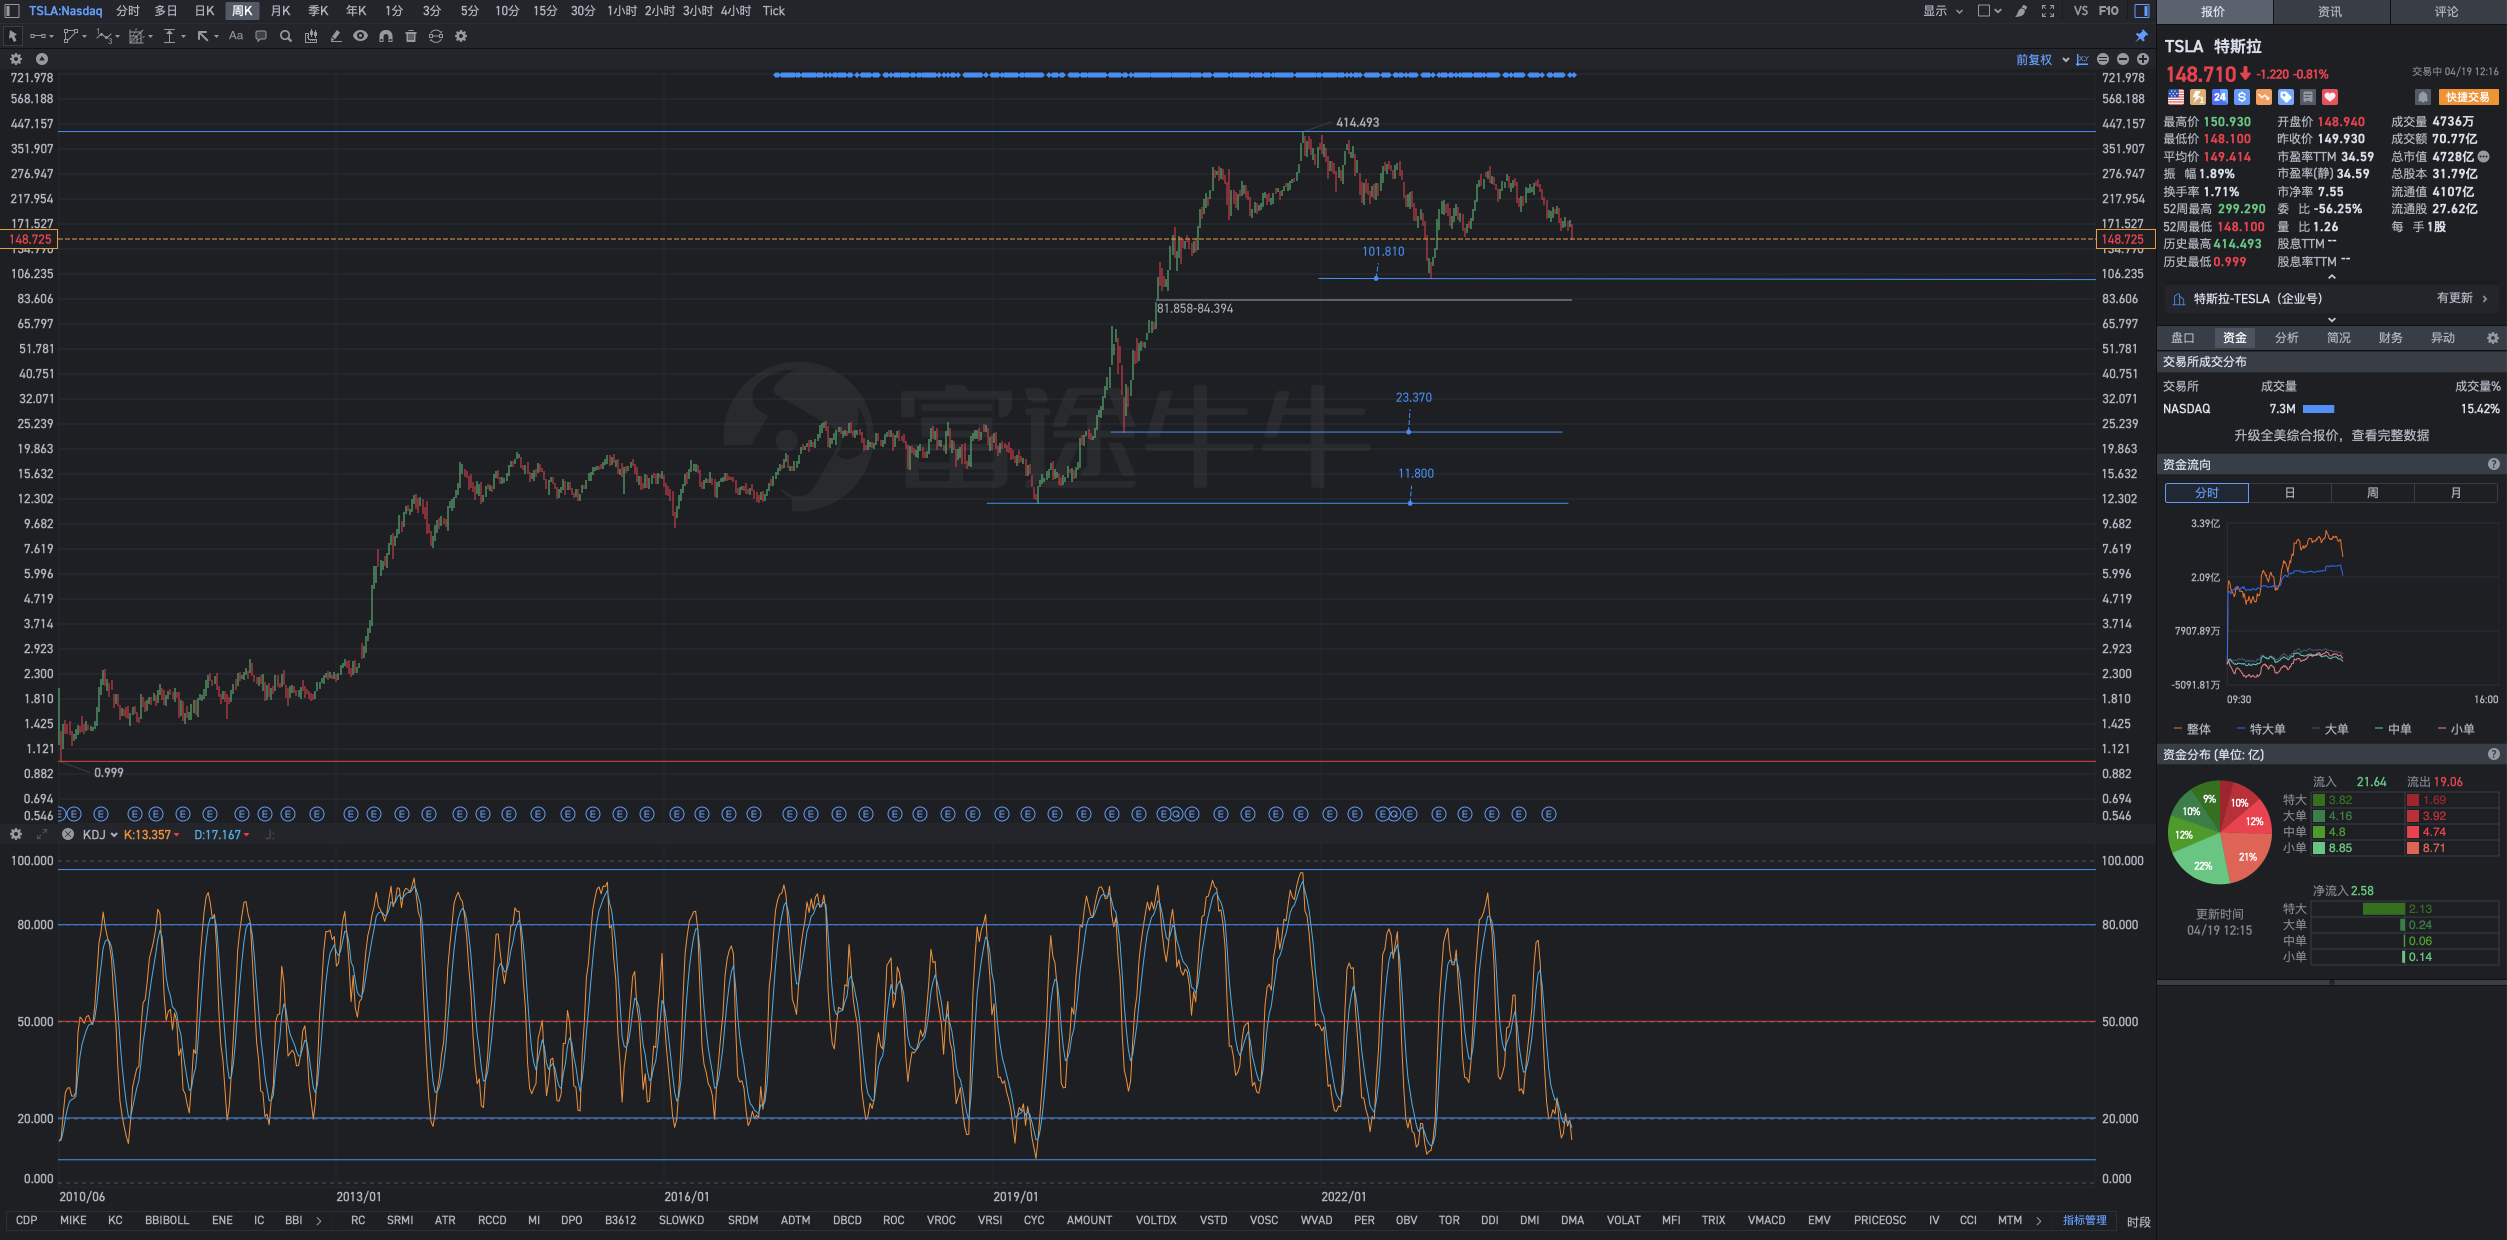Open 指标管理 indicator management
This screenshot has width=2507, height=1240.
click(x=2085, y=1221)
